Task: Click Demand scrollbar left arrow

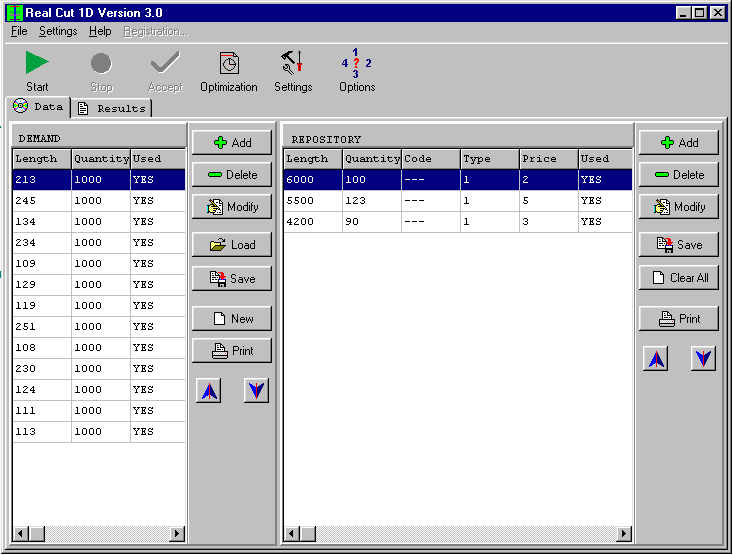Action: 21,533
